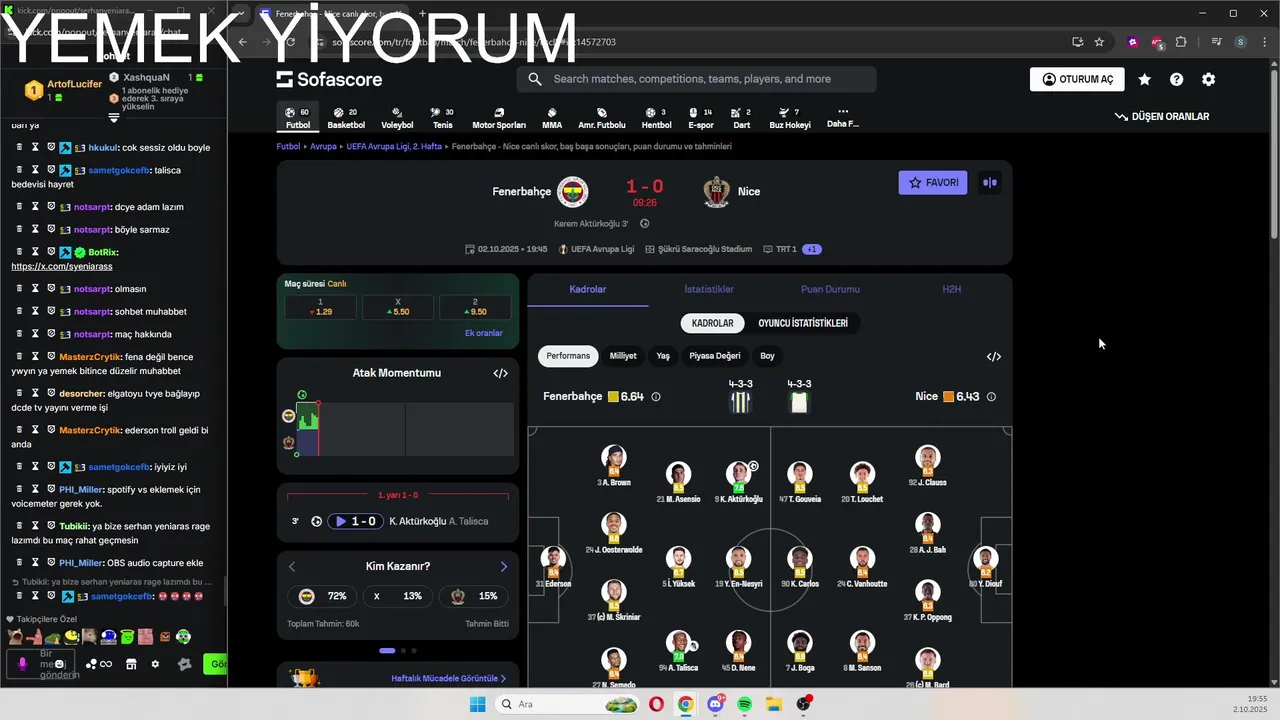
Task: Open the emoji picker in the Kick chat input
Action: pos(59,663)
